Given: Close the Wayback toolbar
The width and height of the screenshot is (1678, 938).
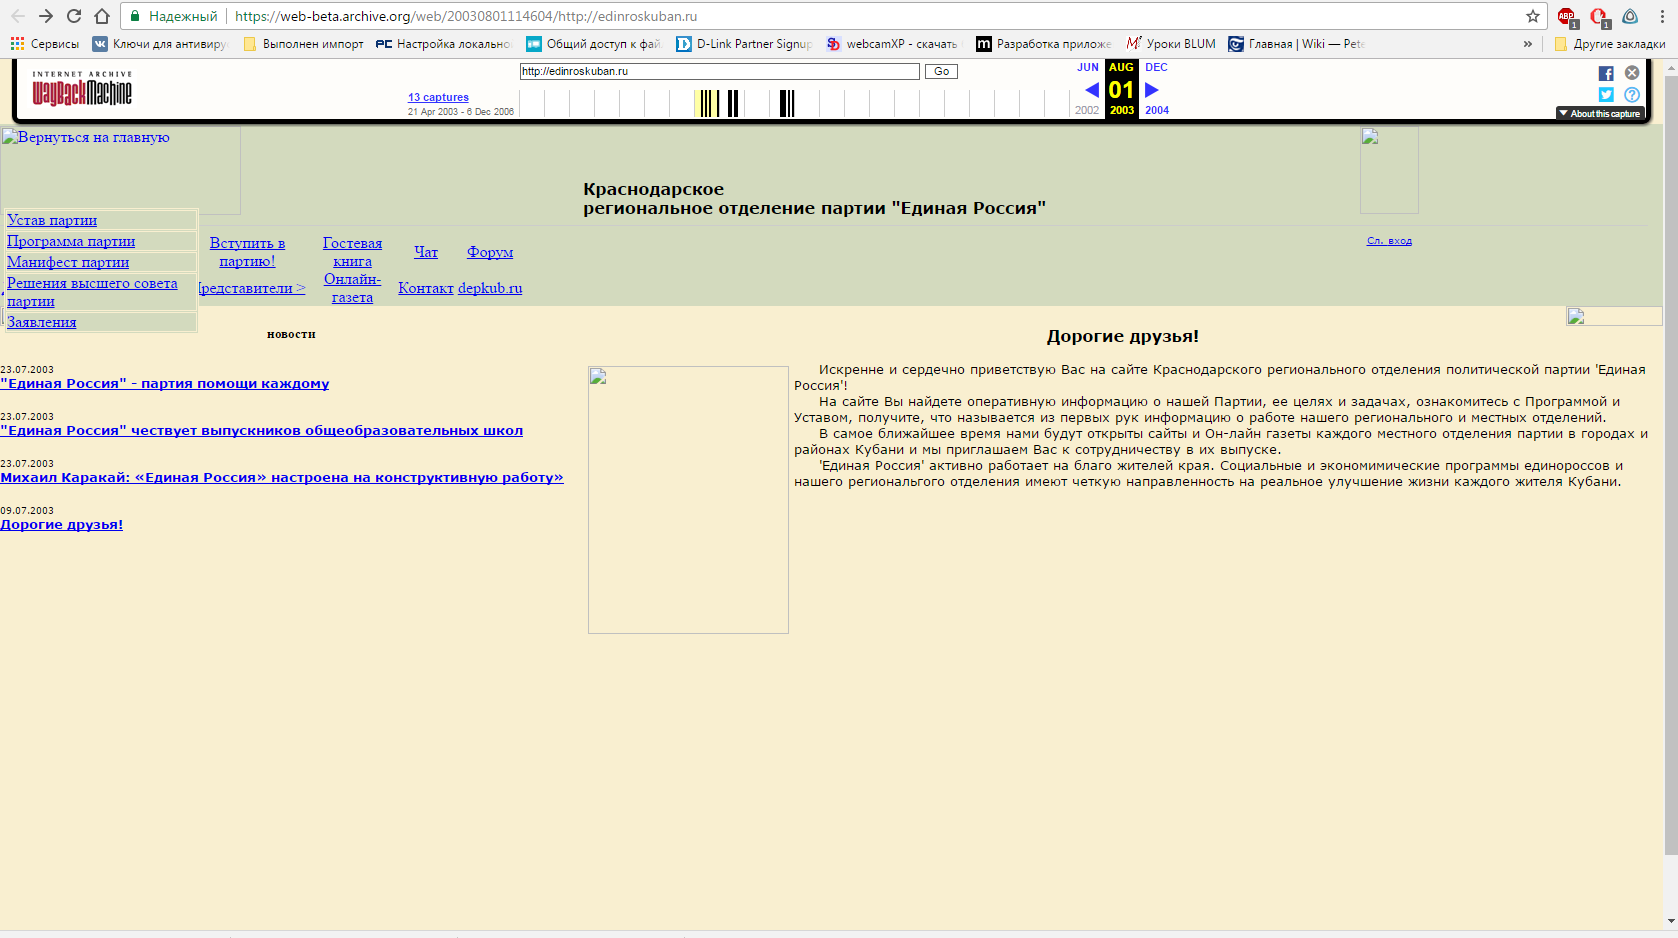Looking at the screenshot, I should [1632, 73].
